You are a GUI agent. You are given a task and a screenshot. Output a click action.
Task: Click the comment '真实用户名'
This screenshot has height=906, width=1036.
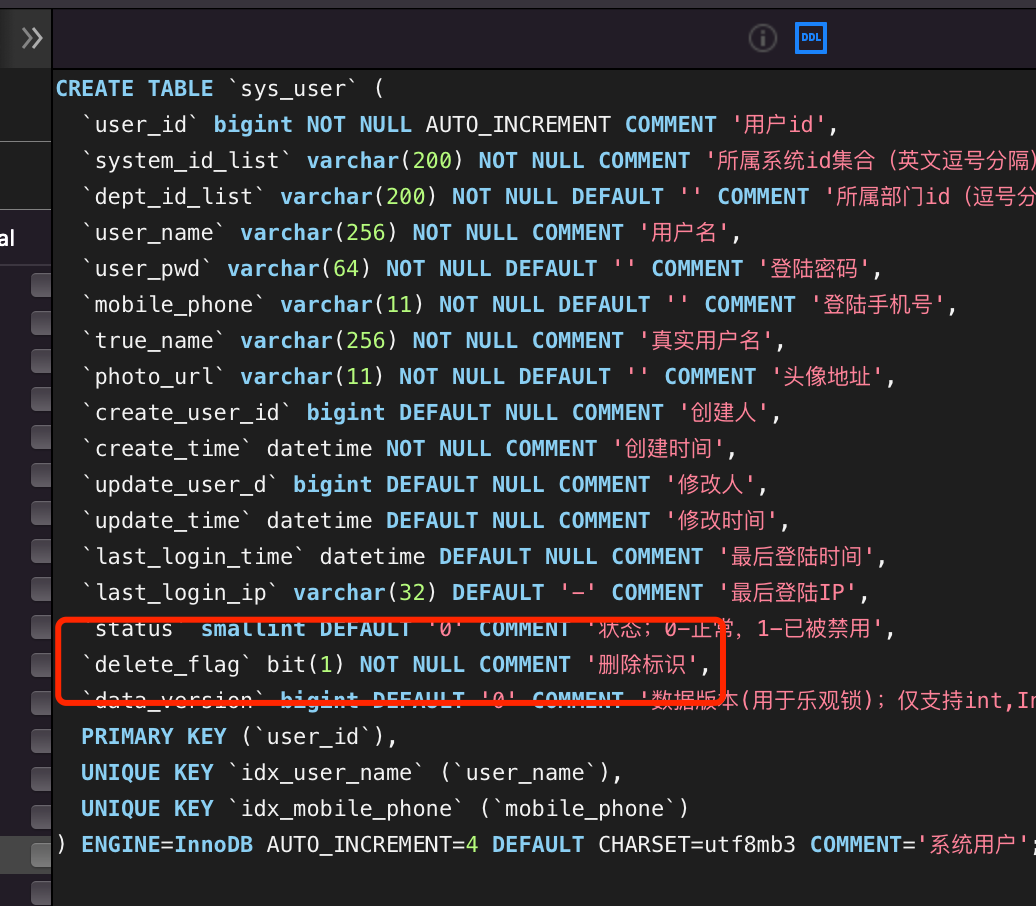[x=706, y=340]
